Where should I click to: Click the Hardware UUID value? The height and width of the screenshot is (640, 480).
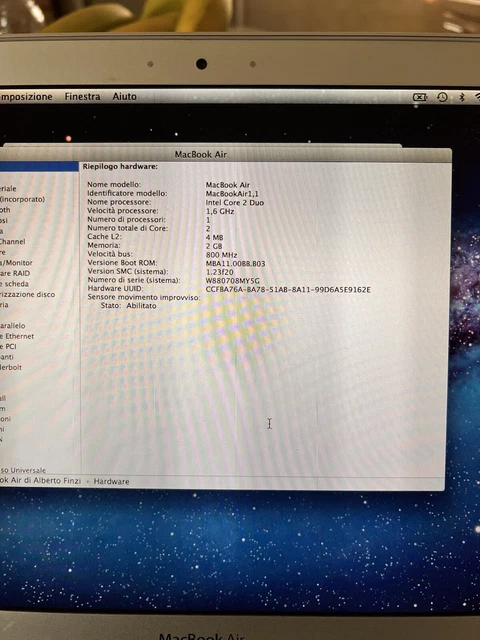288,290
